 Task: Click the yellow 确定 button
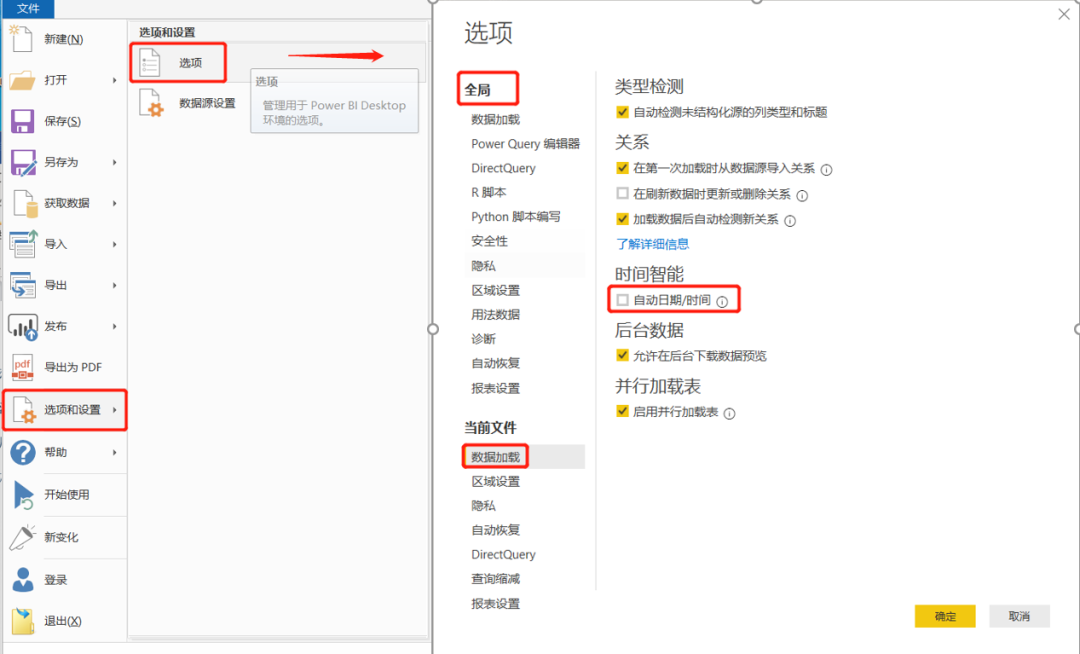pos(945,616)
